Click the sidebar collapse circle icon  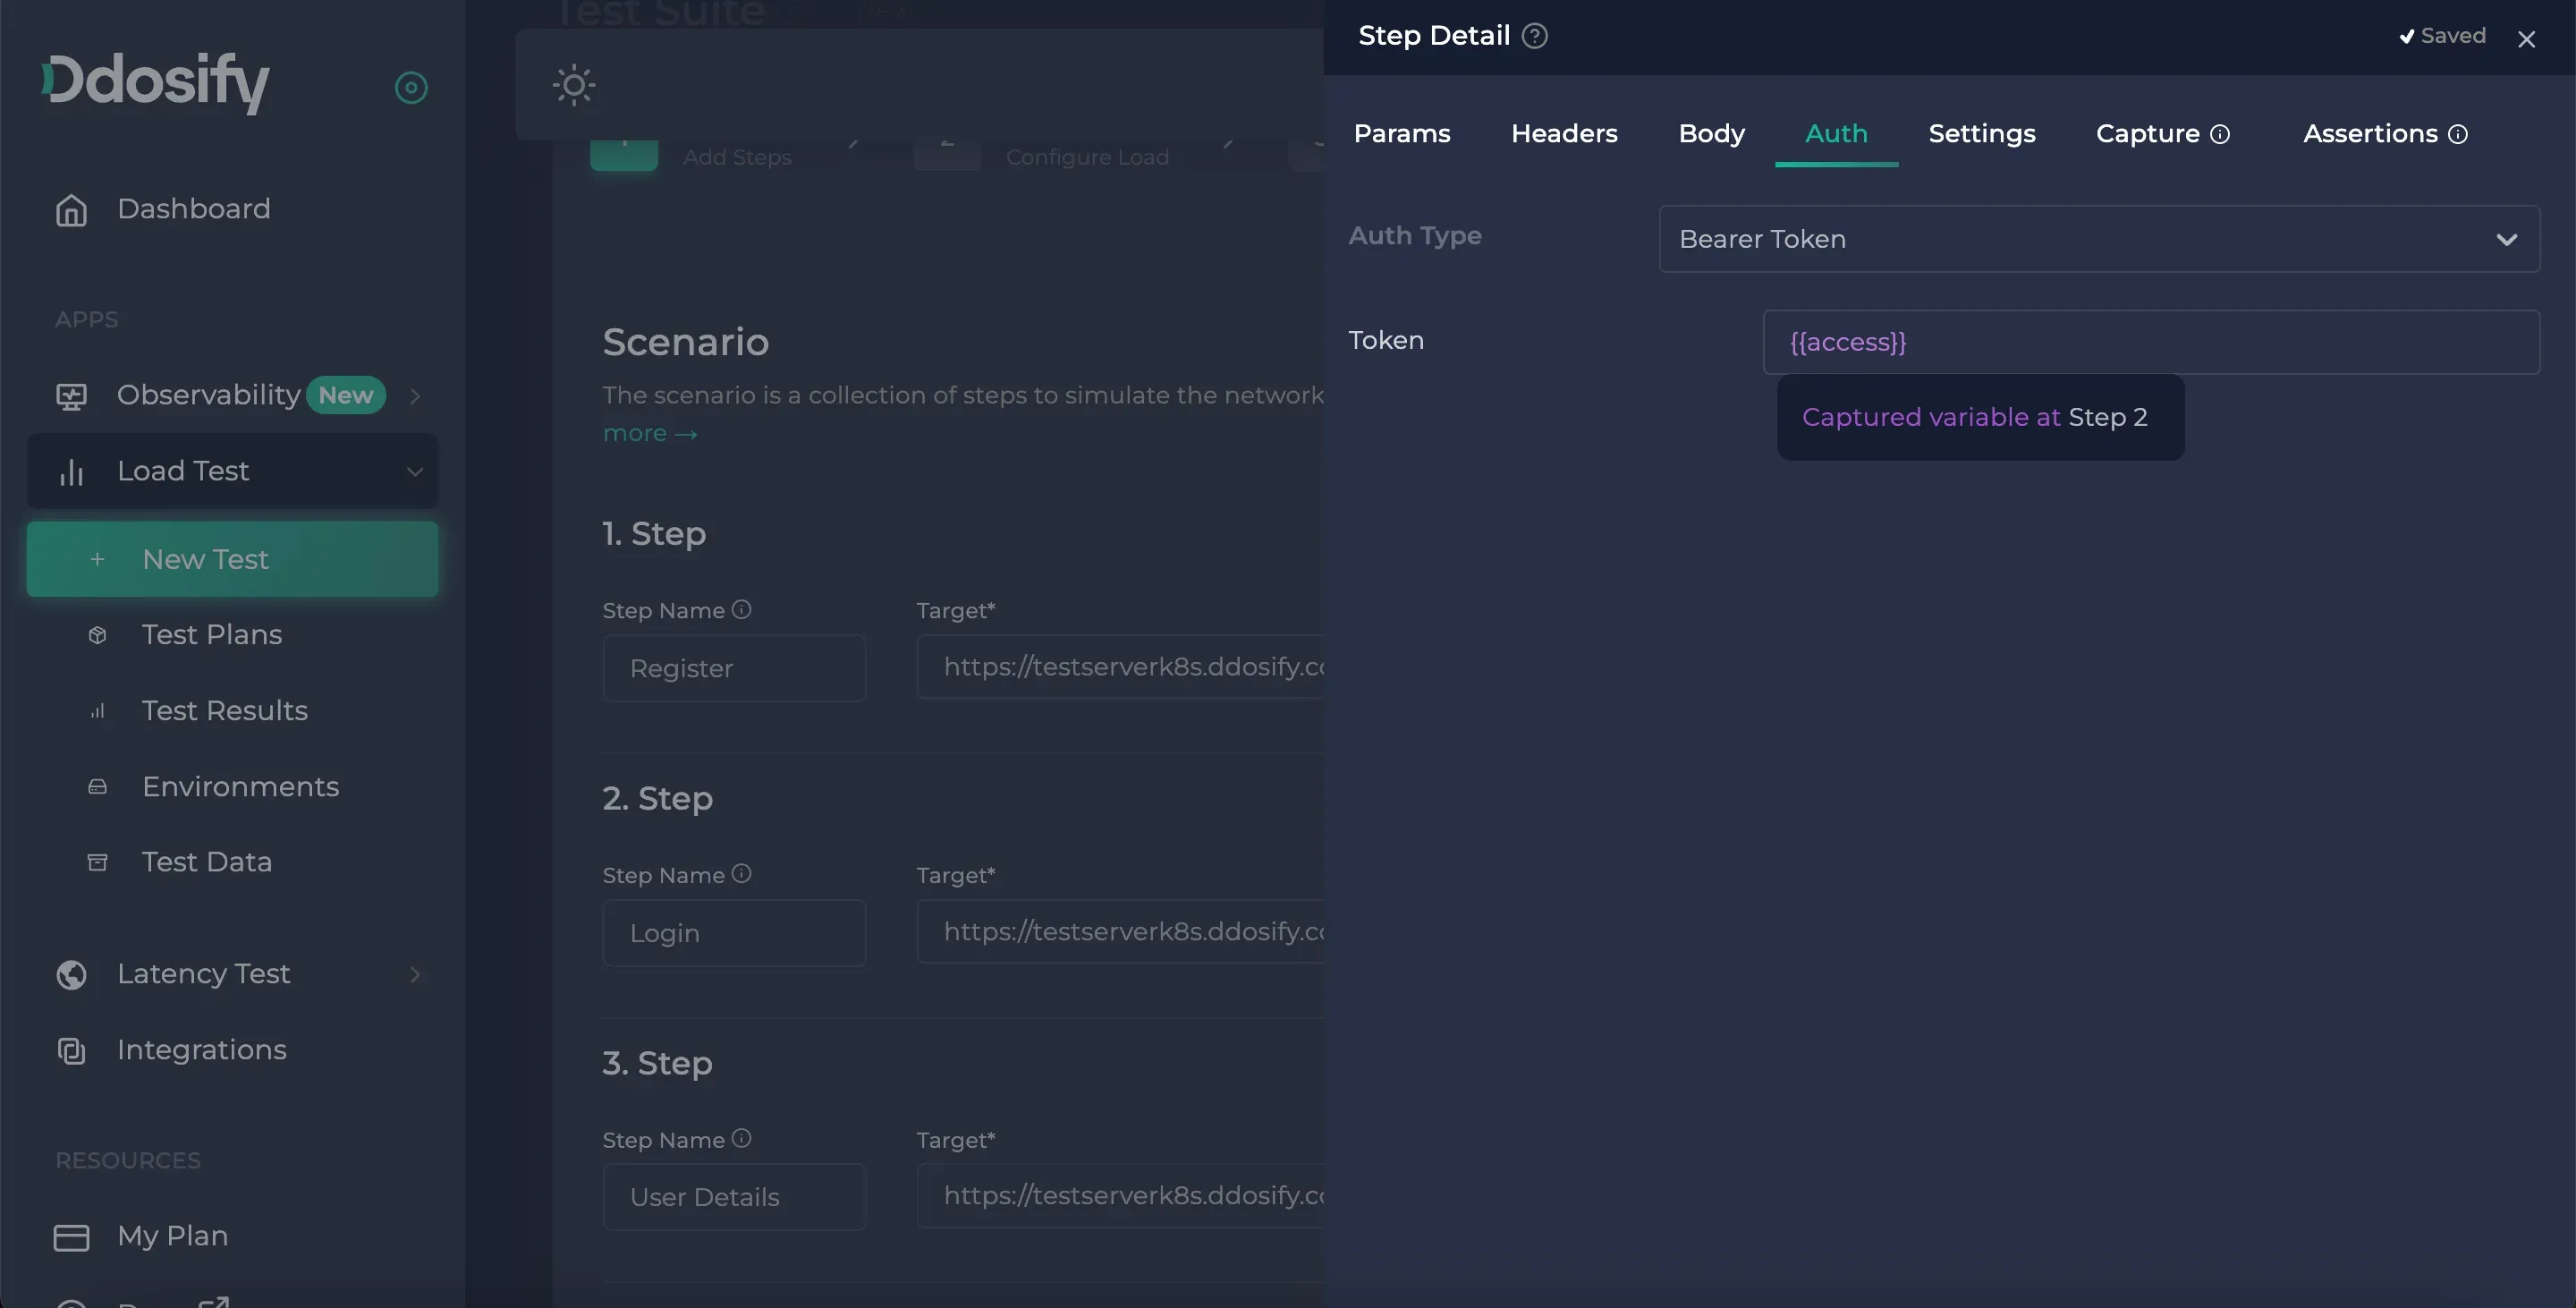point(411,88)
